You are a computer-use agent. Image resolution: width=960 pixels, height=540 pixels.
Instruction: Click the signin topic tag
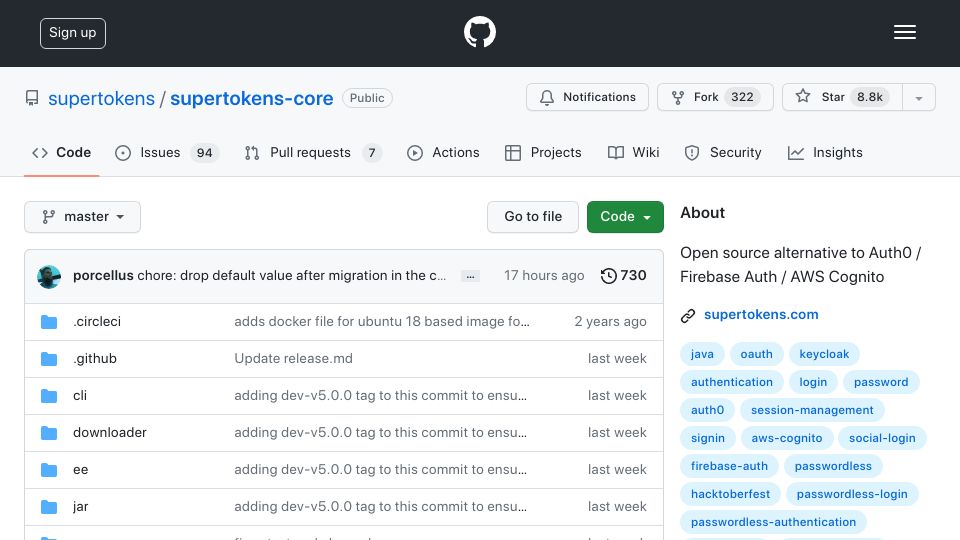(x=708, y=438)
